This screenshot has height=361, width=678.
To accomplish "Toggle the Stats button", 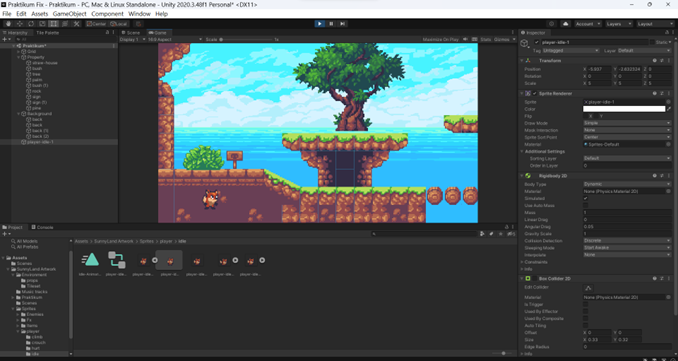I will [486, 39].
